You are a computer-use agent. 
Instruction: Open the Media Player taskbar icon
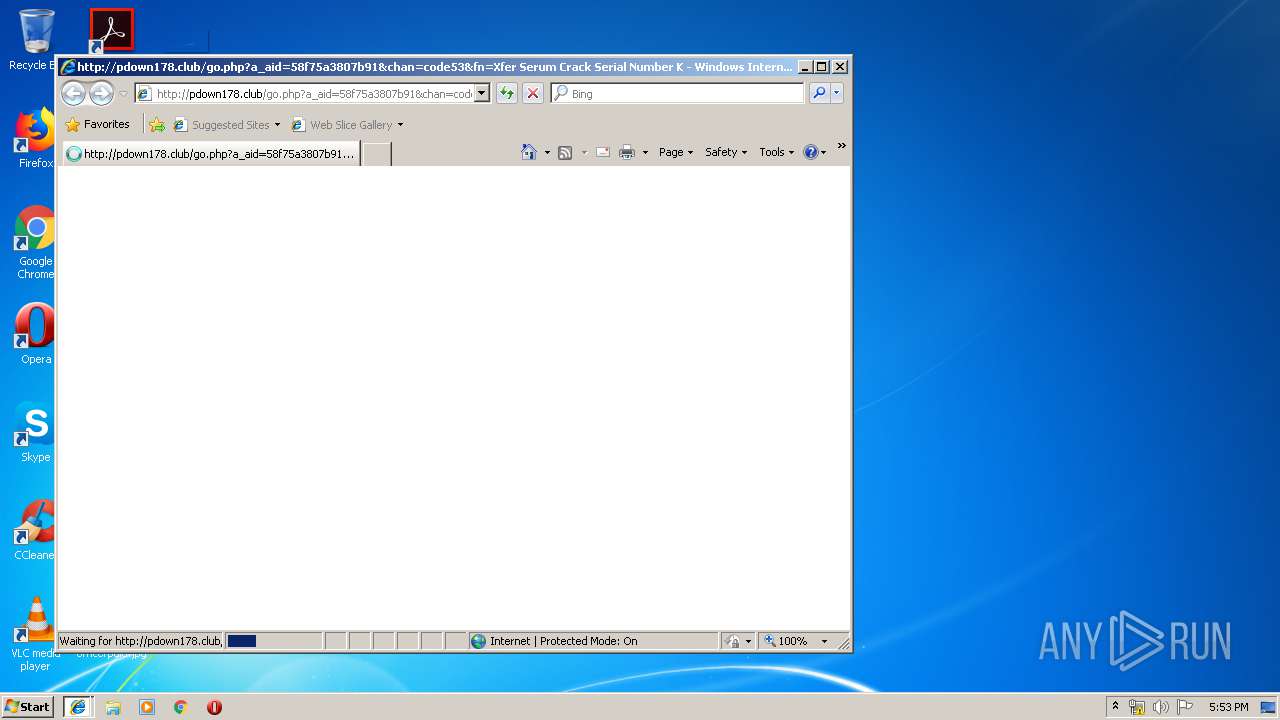click(x=147, y=707)
